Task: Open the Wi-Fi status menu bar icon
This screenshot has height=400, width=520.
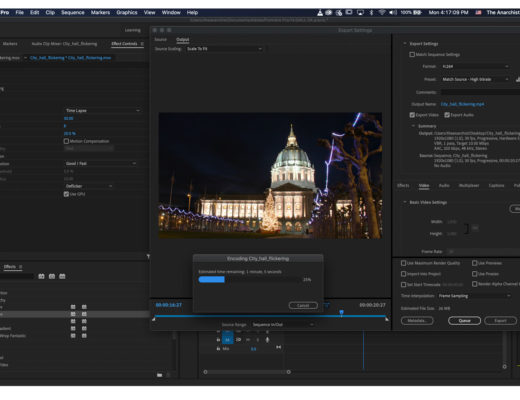Action: click(382, 13)
